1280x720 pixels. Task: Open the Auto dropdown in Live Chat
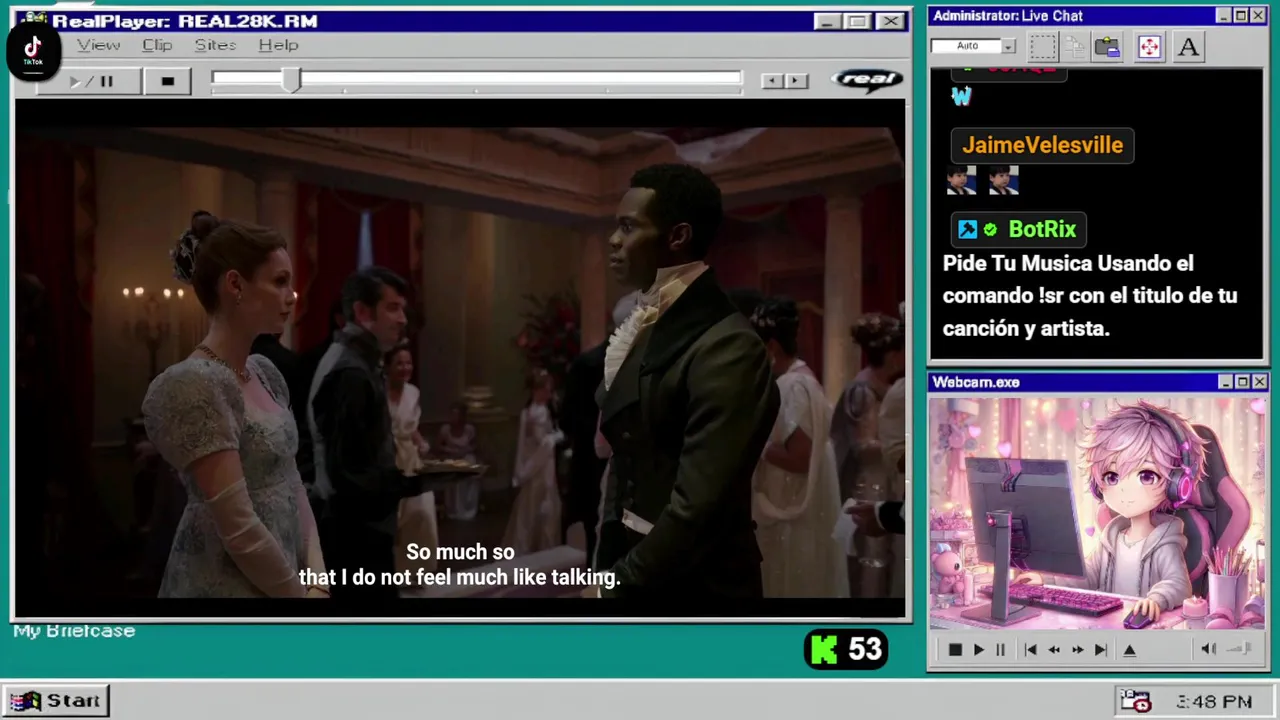pyautogui.click(x=1009, y=46)
